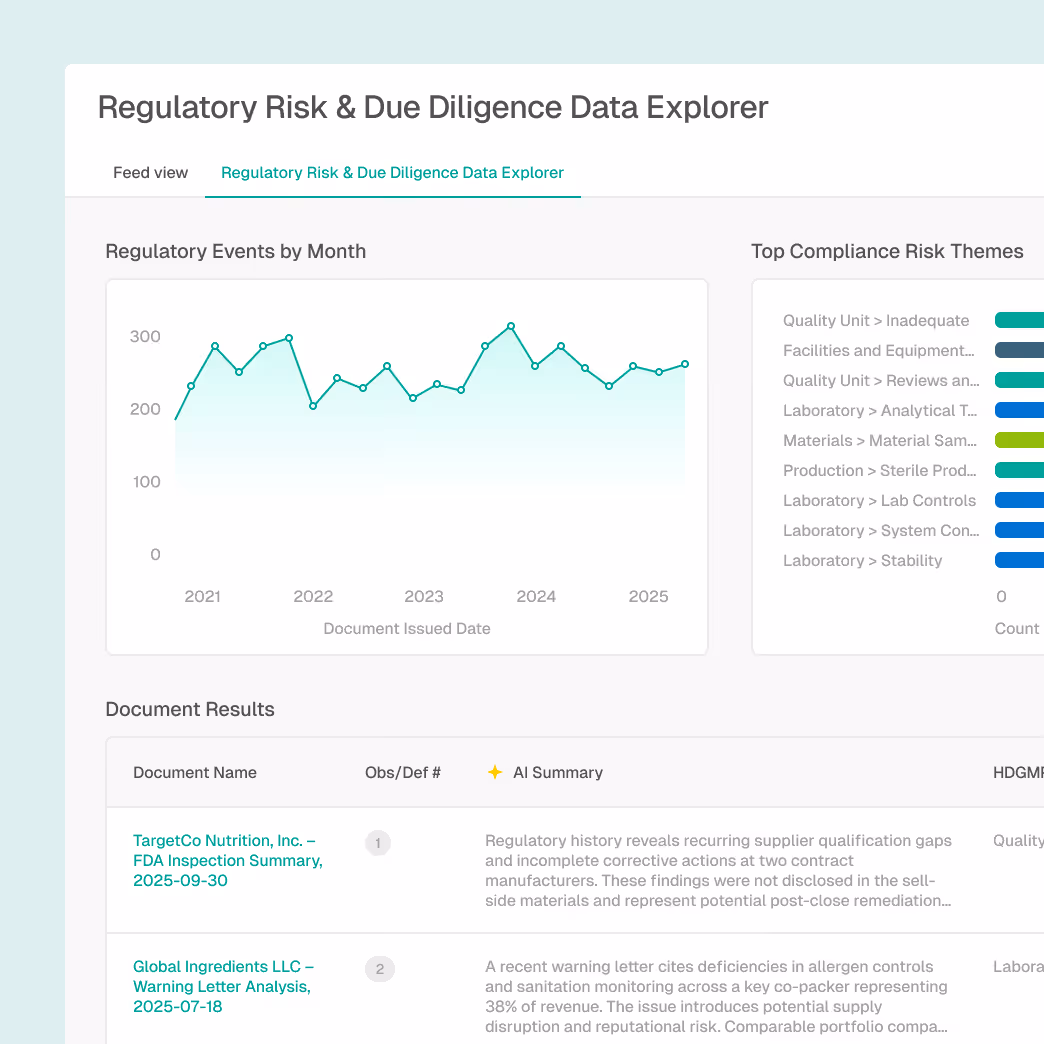Image resolution: width=1044 pixels, height=1044 pixels.
Task: Click the peak data point in 2024
Action: 512,326
